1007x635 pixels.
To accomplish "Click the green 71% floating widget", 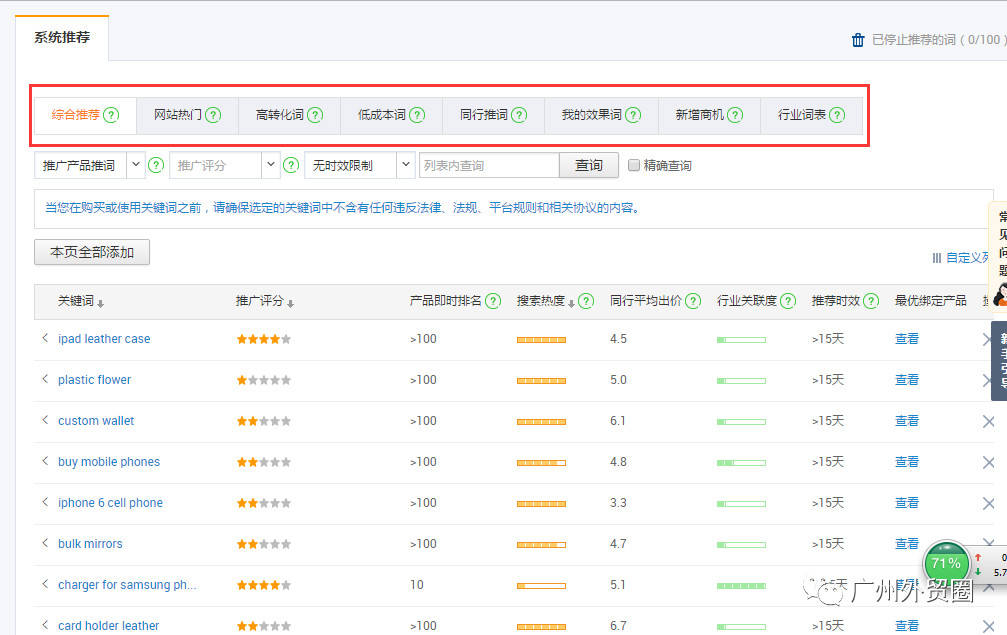I will [x=946, y=564].
